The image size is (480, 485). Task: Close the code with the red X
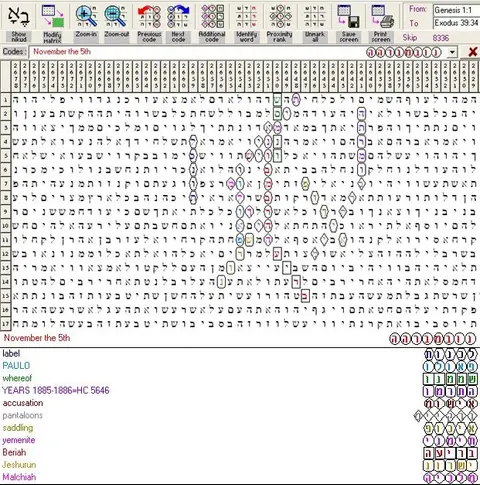[473, 52]
